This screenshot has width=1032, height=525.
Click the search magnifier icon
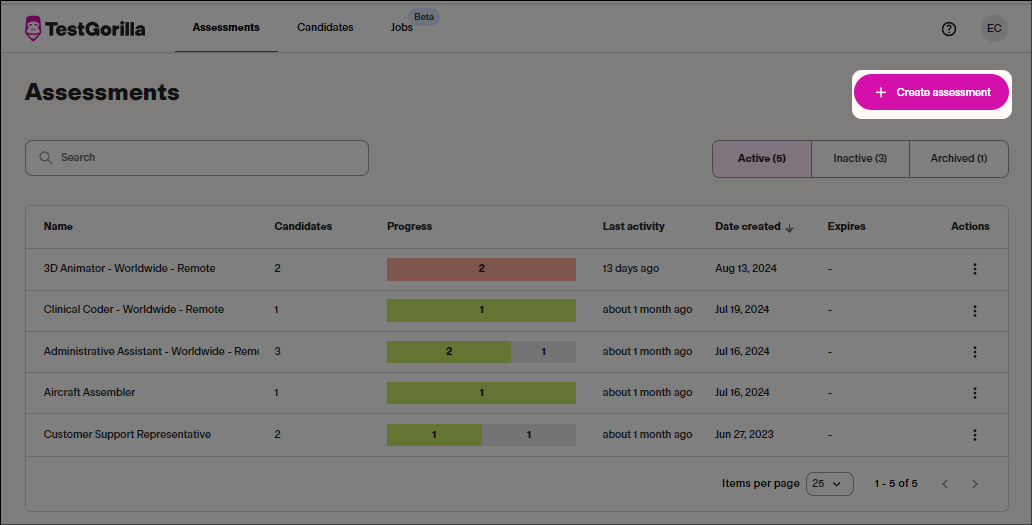click(45, 158)
